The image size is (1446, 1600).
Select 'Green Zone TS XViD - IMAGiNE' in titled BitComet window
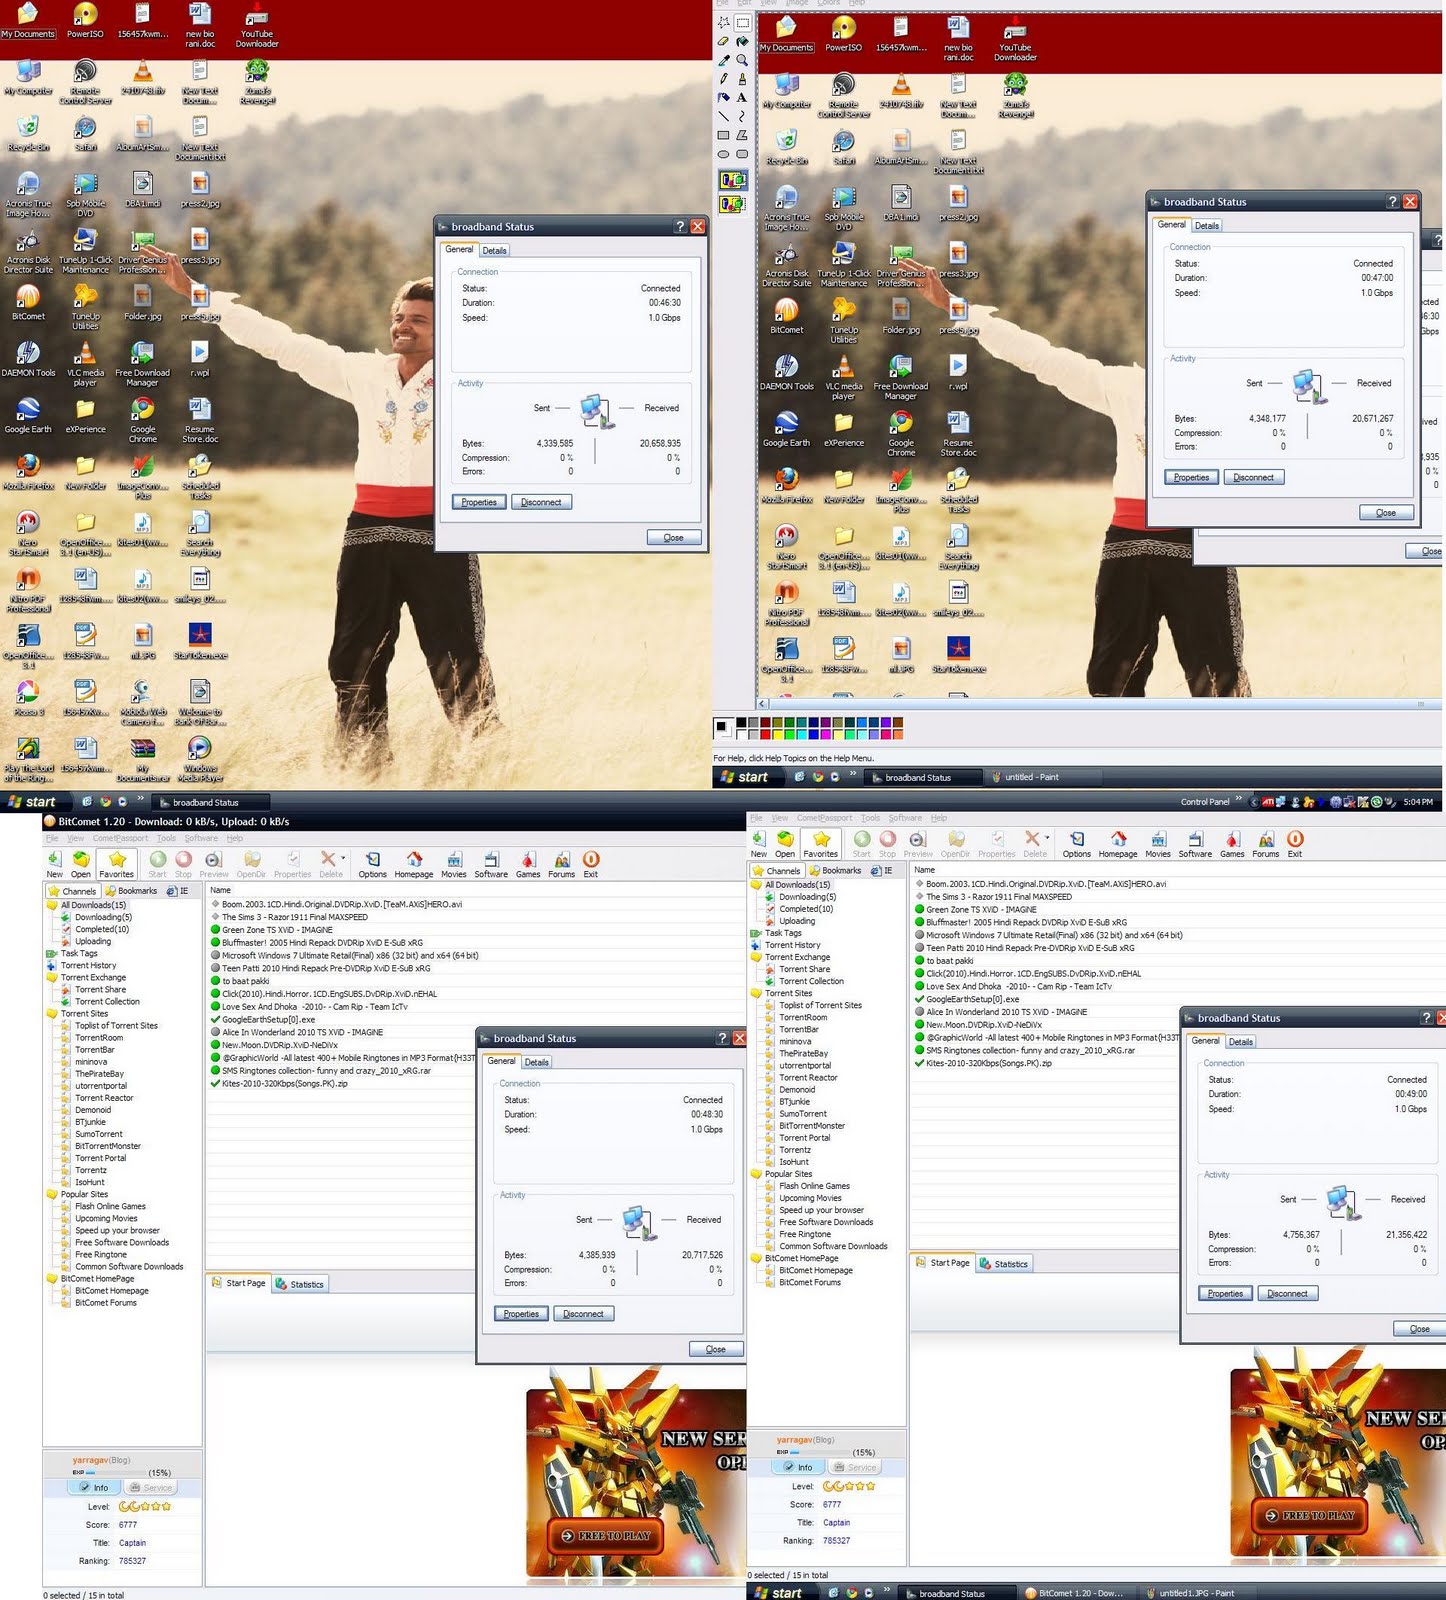(x=277, y=930)
